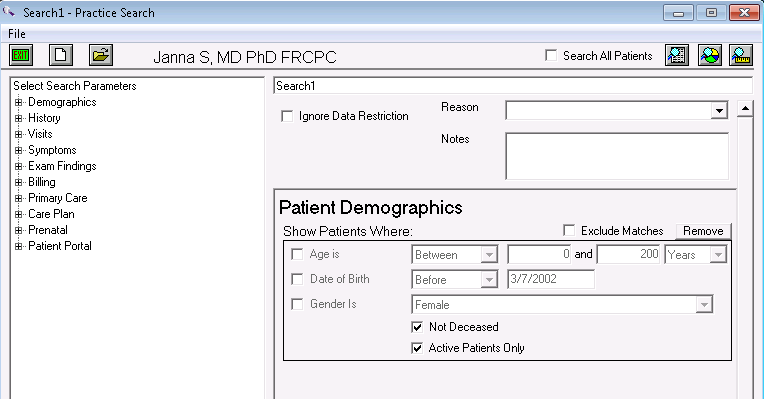Select Exam Findings label in tree
Viewport: 764px width, 399px height.
tap(62, 166)
